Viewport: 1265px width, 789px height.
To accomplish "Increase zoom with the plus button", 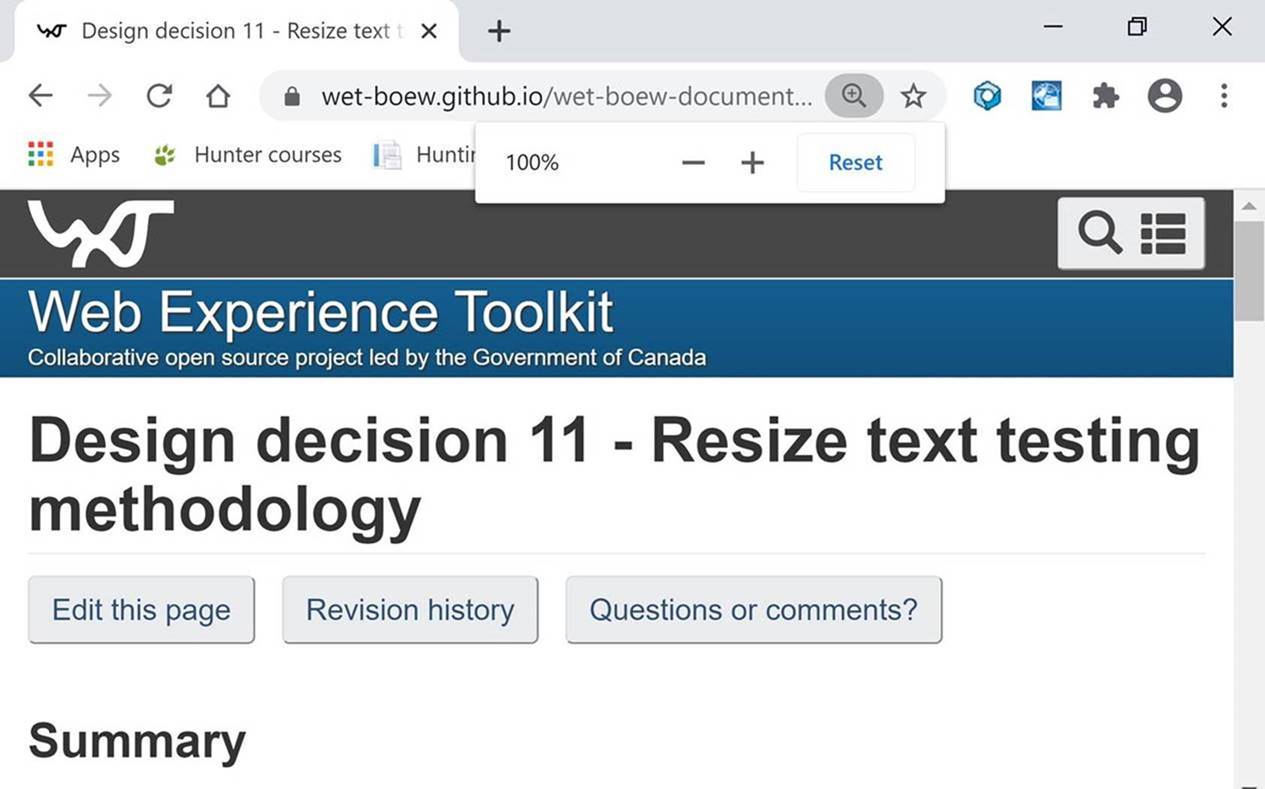I will (752, 163).
